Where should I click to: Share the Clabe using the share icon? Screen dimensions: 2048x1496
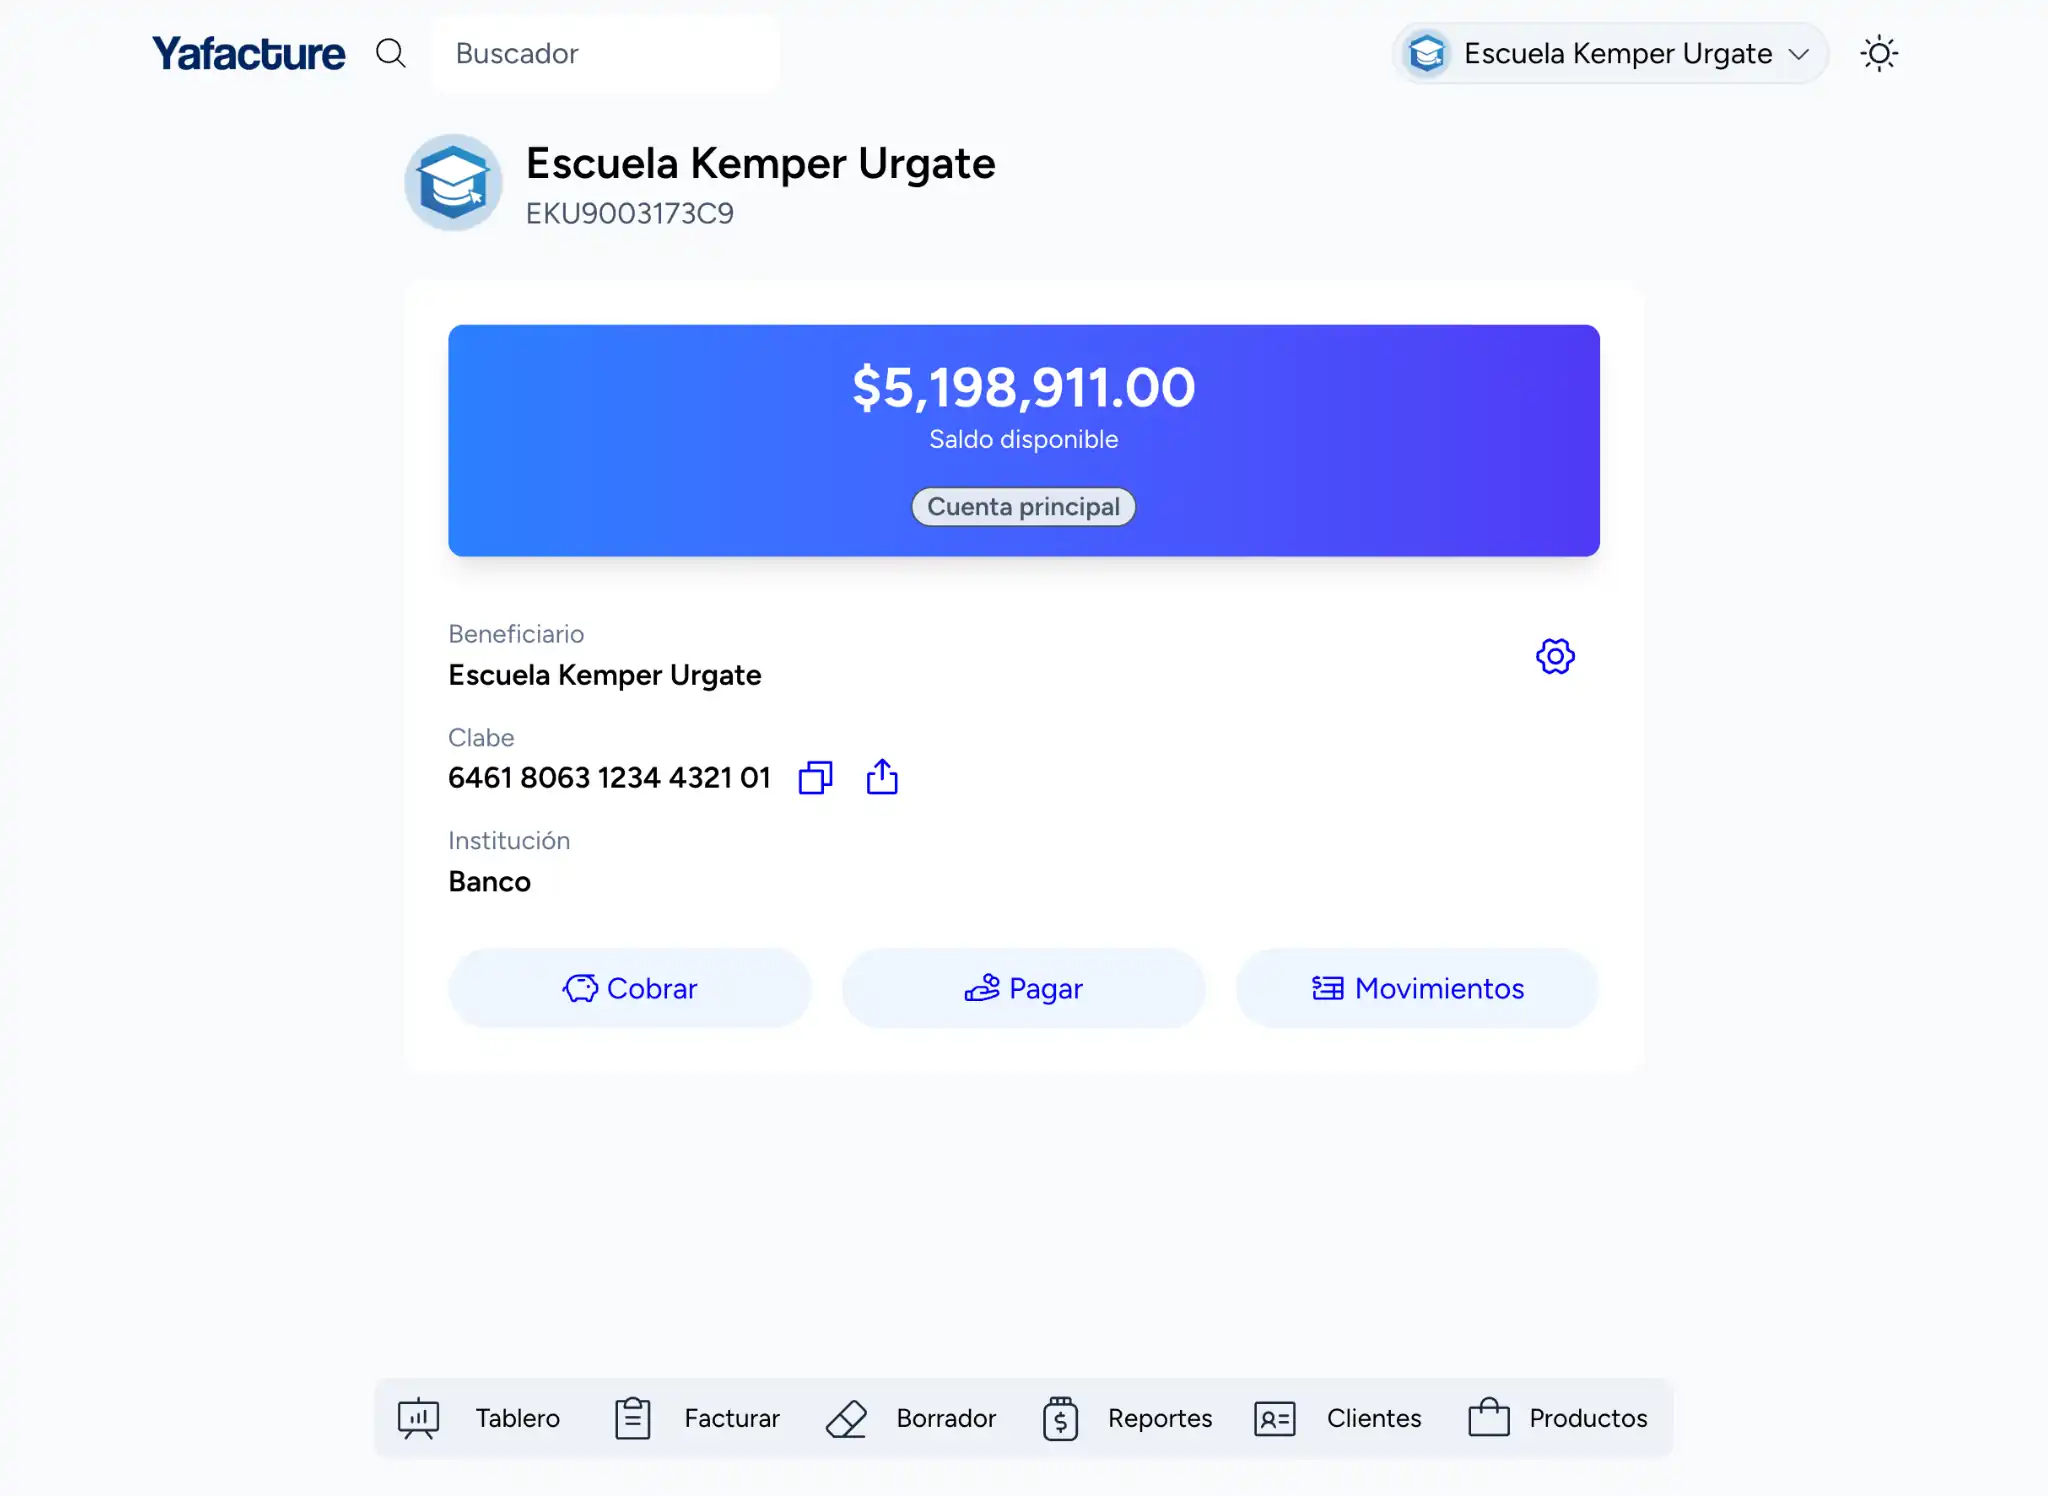(881, 777)
